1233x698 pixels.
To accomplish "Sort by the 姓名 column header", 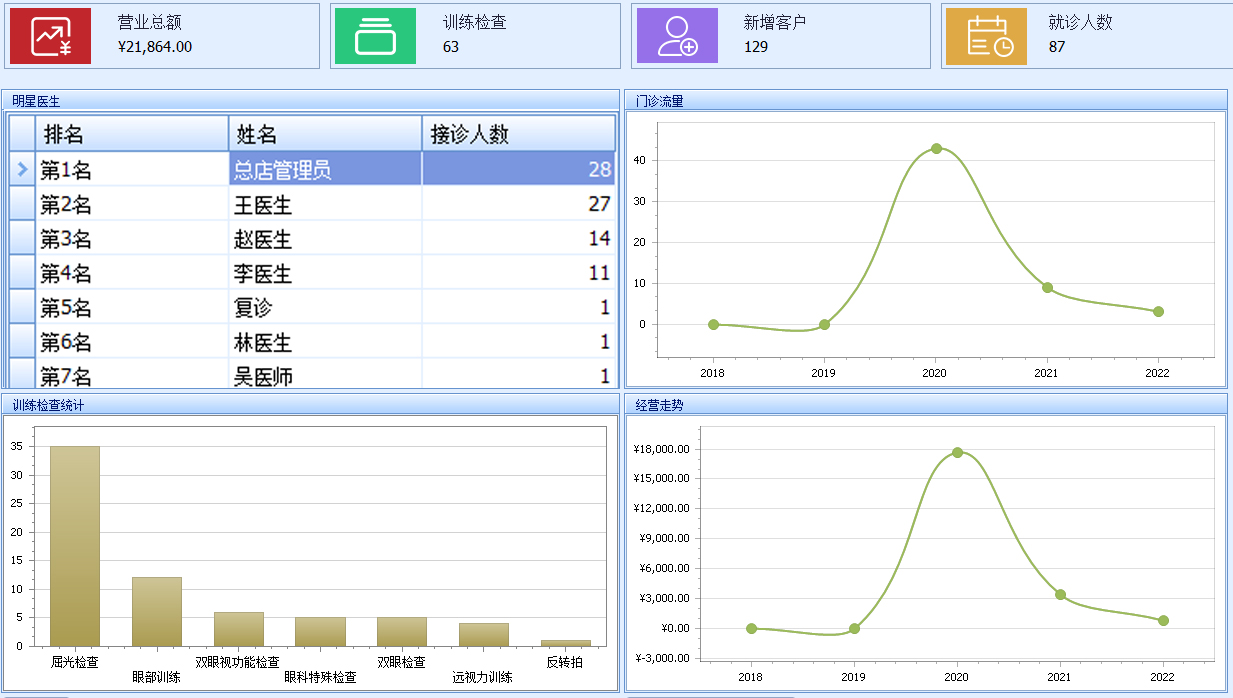I will pos(326,134).
